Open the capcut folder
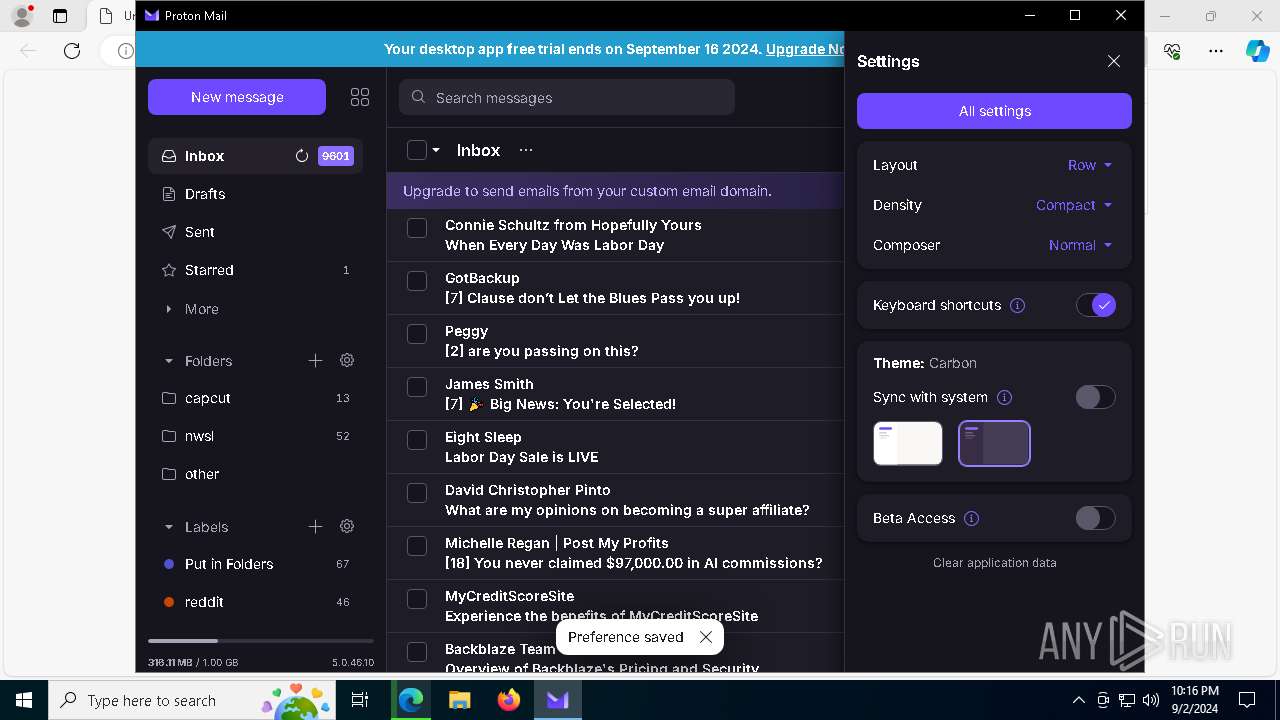The height and width of the screenshot is (720, 1280). click(255, 398)
